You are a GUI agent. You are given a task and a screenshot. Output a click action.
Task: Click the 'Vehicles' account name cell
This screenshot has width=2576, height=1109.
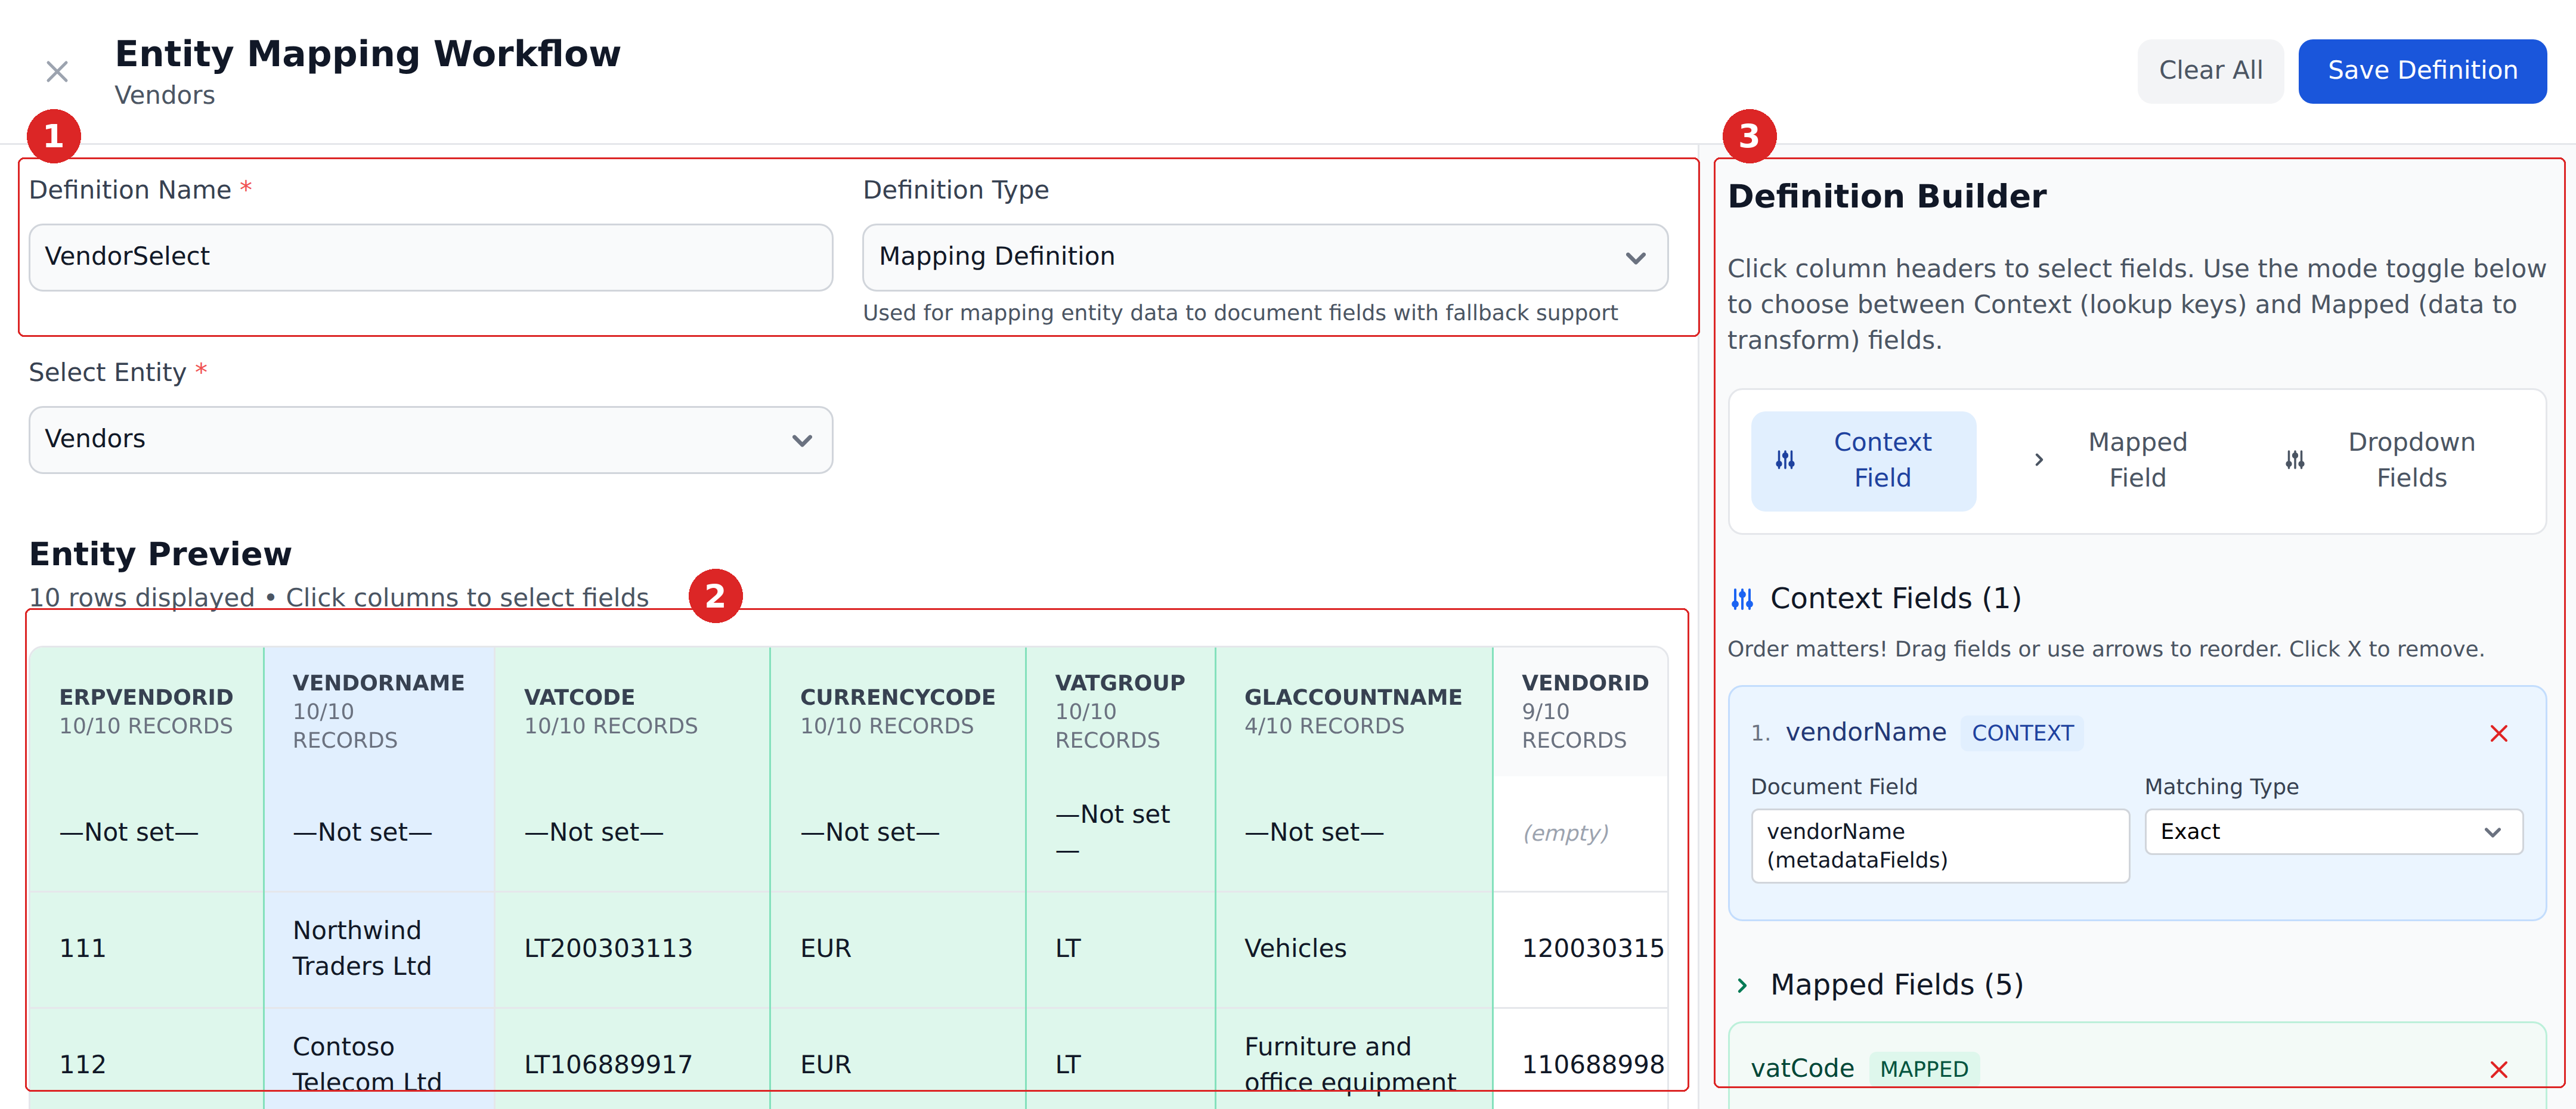(x=1354, y=949)
